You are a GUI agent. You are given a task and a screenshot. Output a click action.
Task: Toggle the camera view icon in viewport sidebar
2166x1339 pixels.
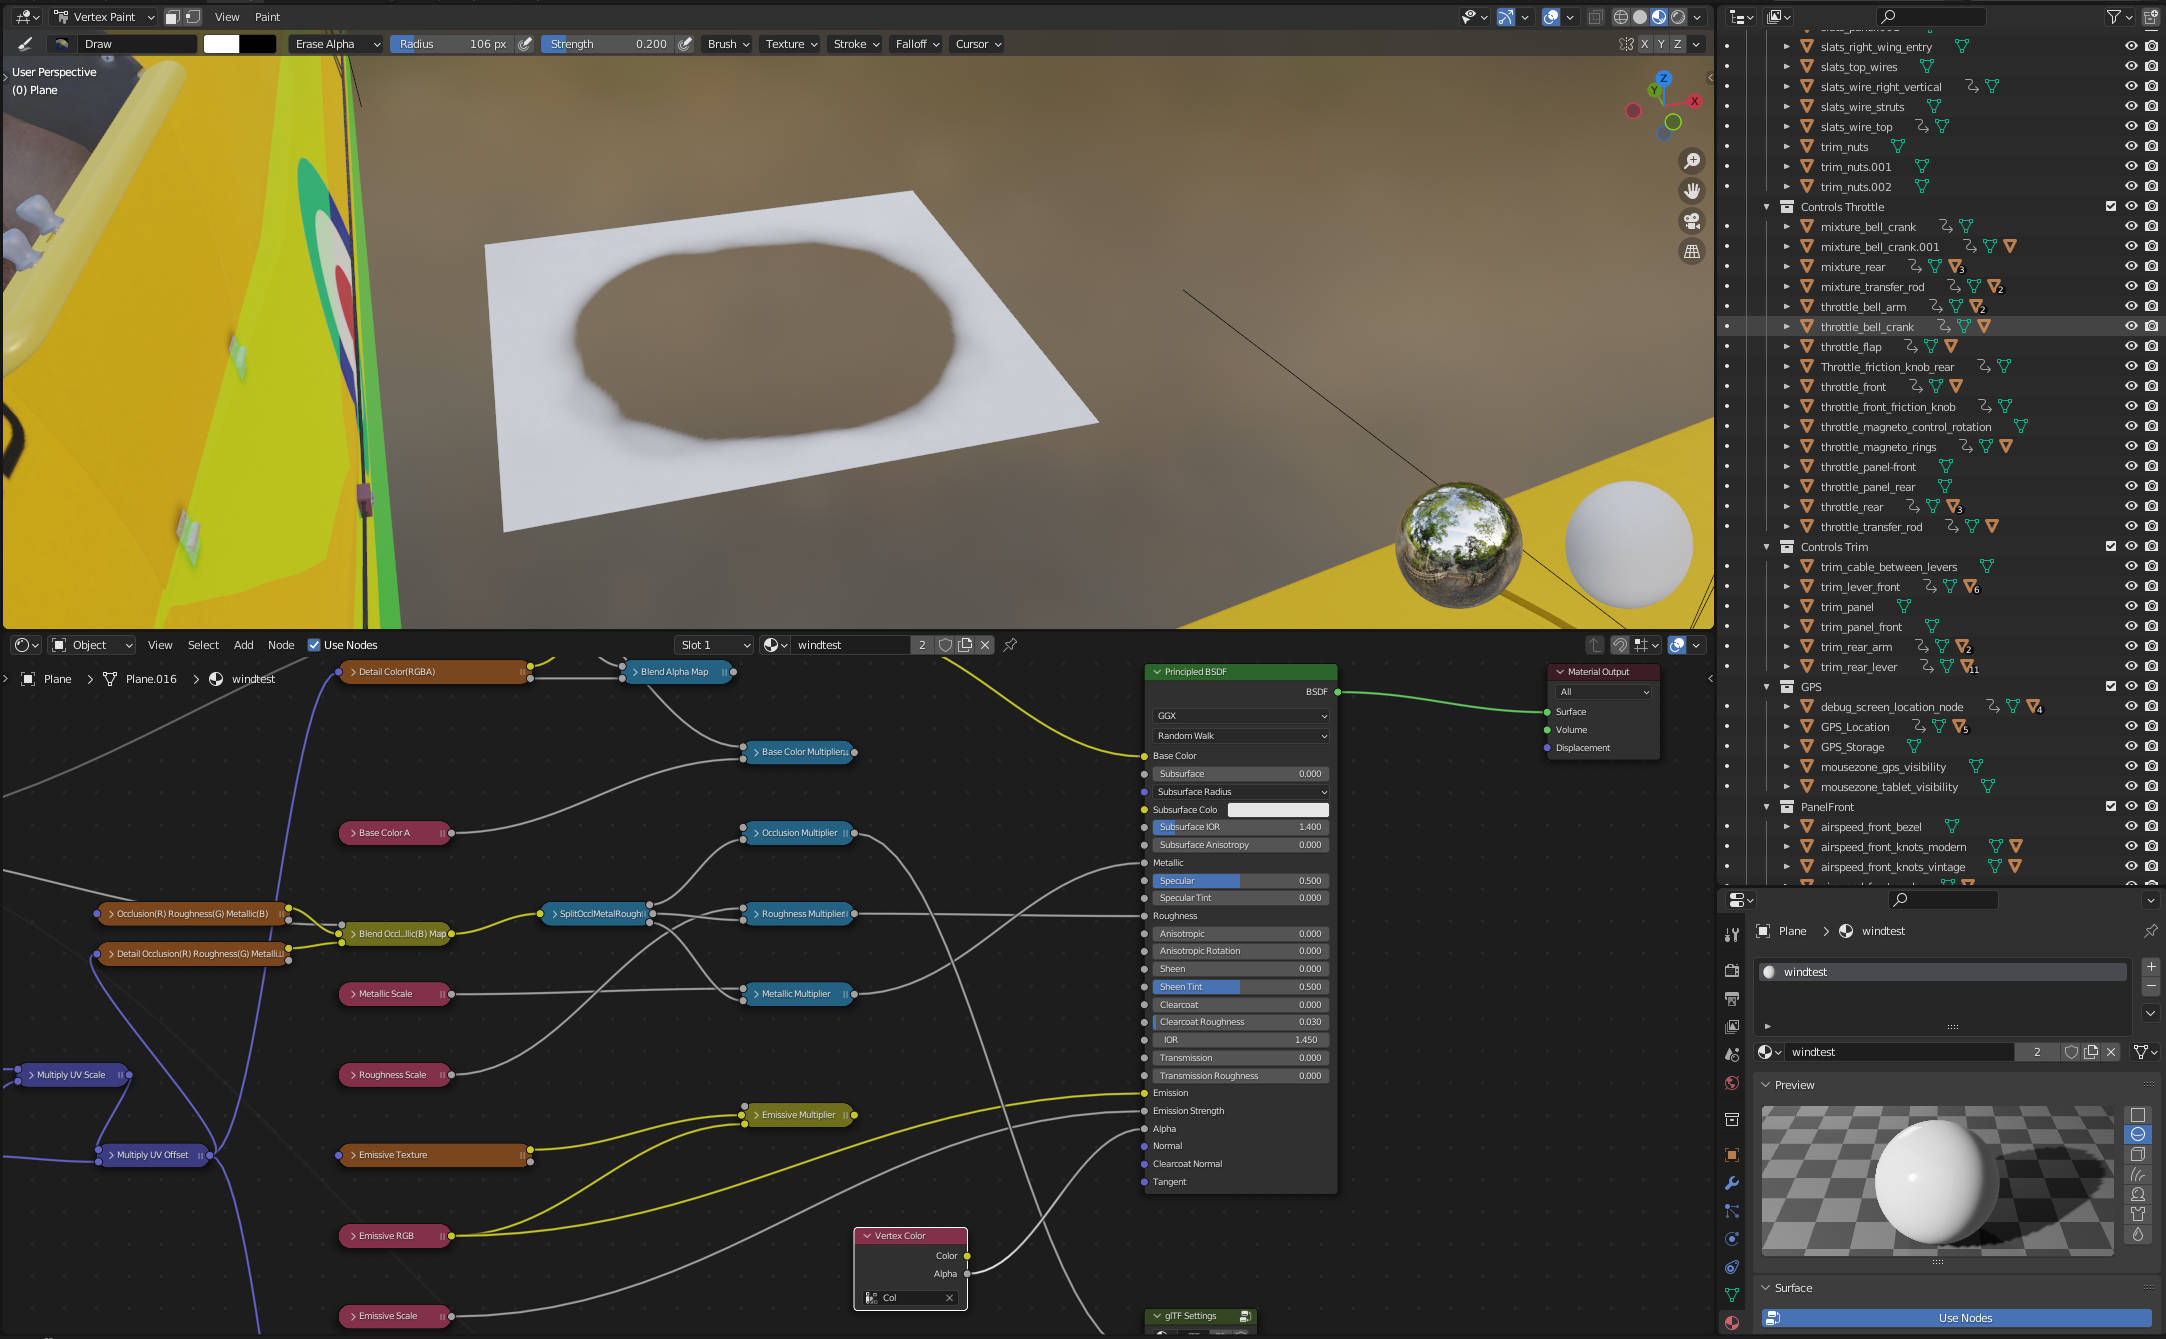coord(1693,221)
